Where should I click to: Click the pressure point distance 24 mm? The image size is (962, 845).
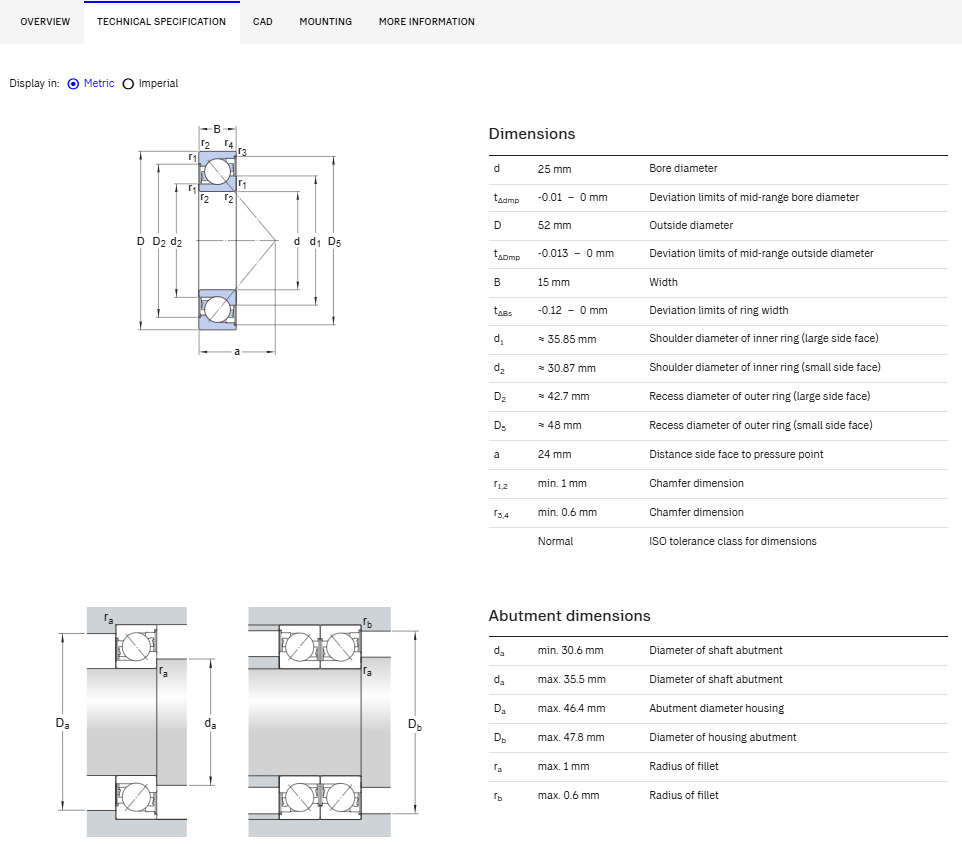(x=555, y=454)
